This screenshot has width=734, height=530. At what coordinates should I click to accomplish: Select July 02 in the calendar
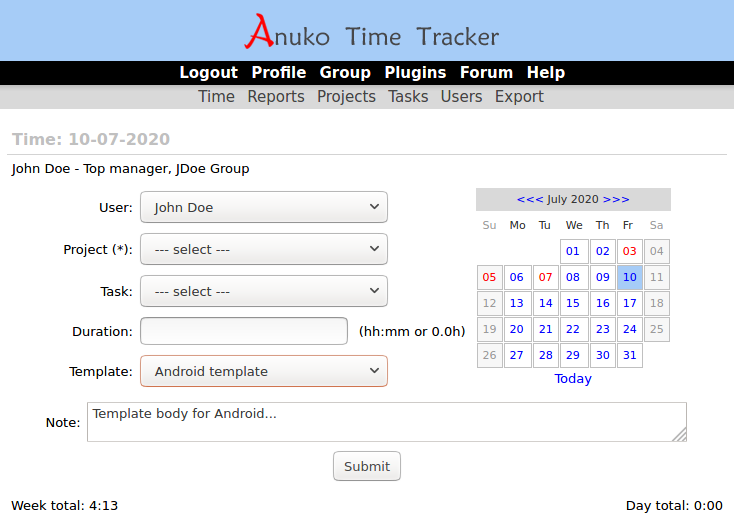click(602, 251)
